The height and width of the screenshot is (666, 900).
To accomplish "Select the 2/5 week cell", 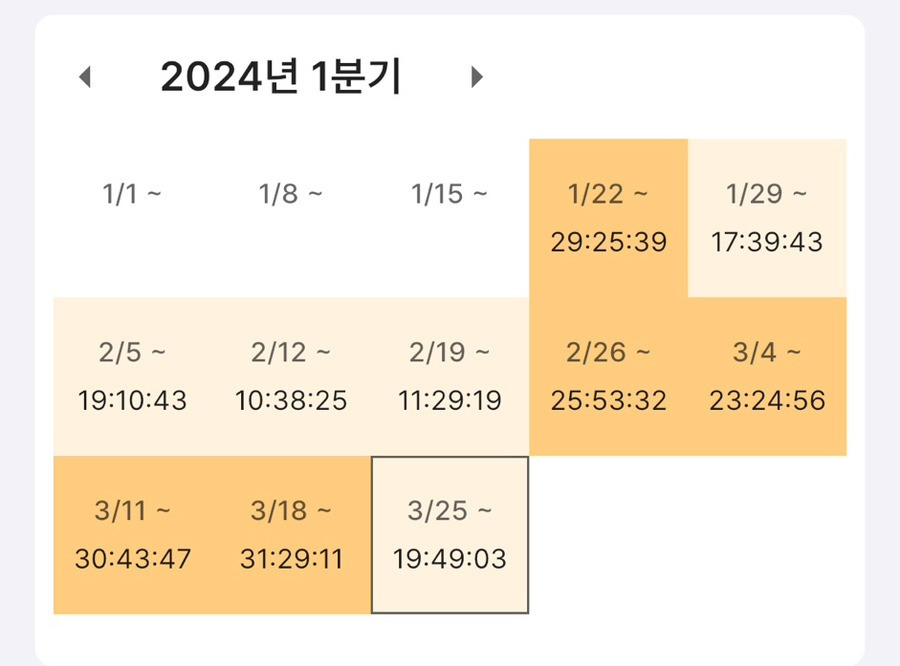I will pyautogui.click(x=132, y=376).
